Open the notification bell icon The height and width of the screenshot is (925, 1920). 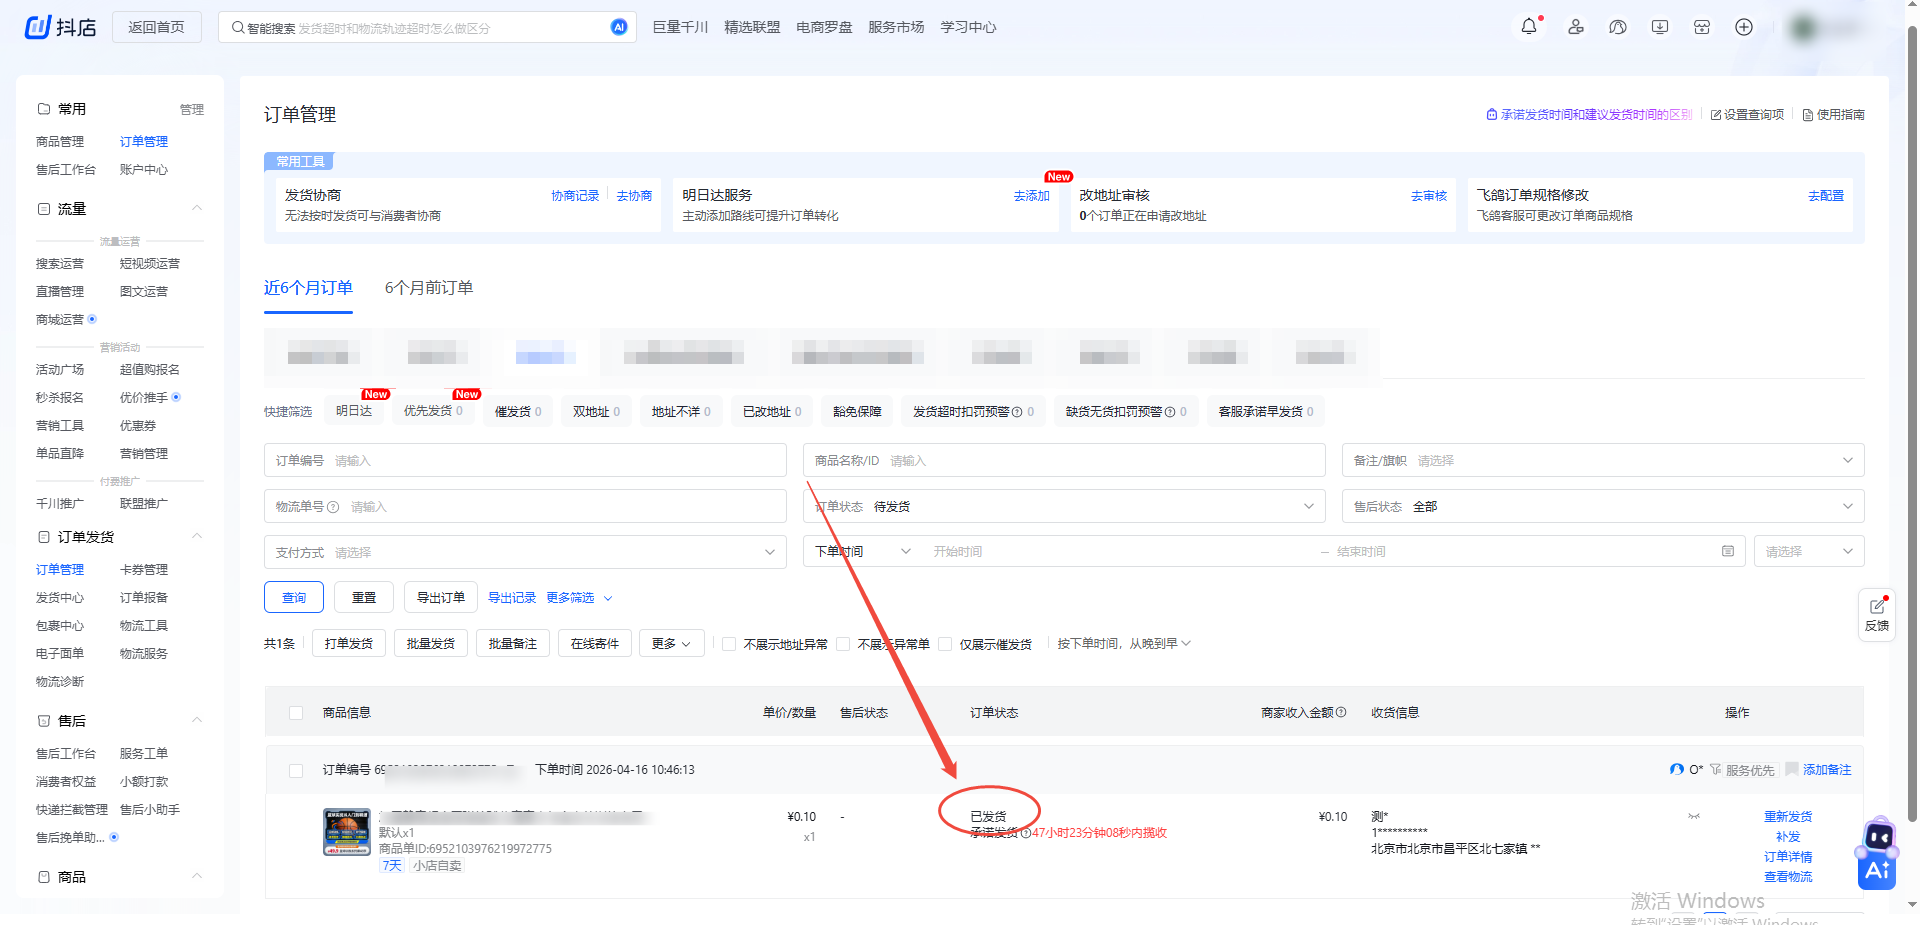(x=1528, y=27)
